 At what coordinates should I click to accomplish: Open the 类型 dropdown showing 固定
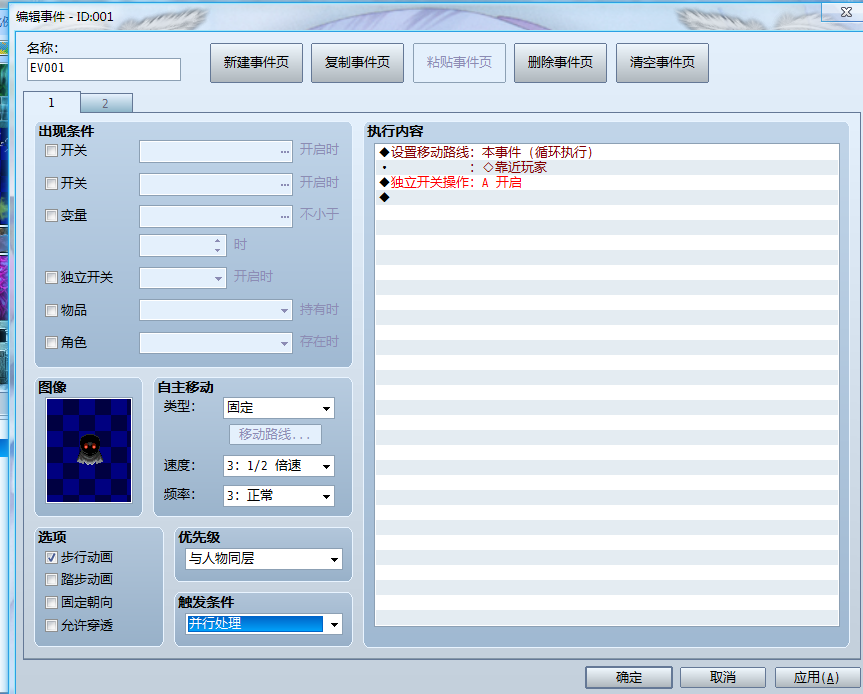(x=279, y=408)
